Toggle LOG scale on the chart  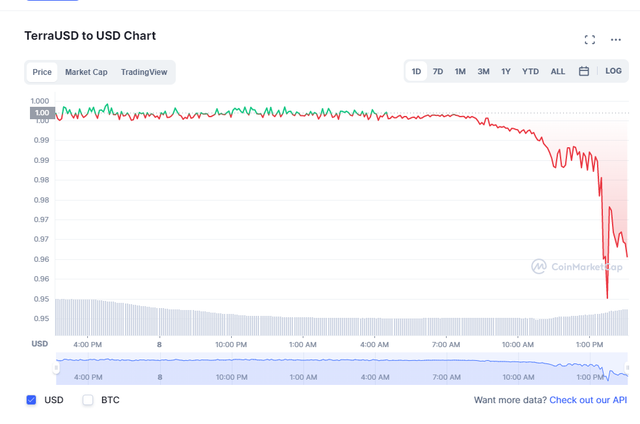(x=613, y=72)
